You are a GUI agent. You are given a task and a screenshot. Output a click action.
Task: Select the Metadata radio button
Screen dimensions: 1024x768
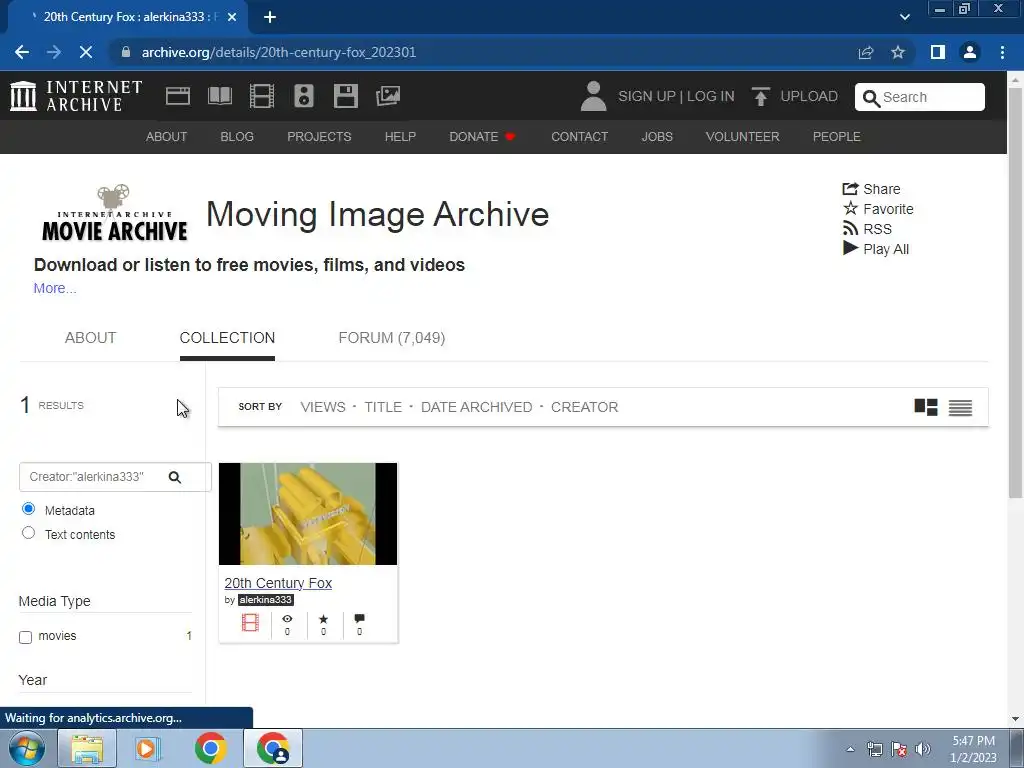pyautogui.click(x=28, y=509)
